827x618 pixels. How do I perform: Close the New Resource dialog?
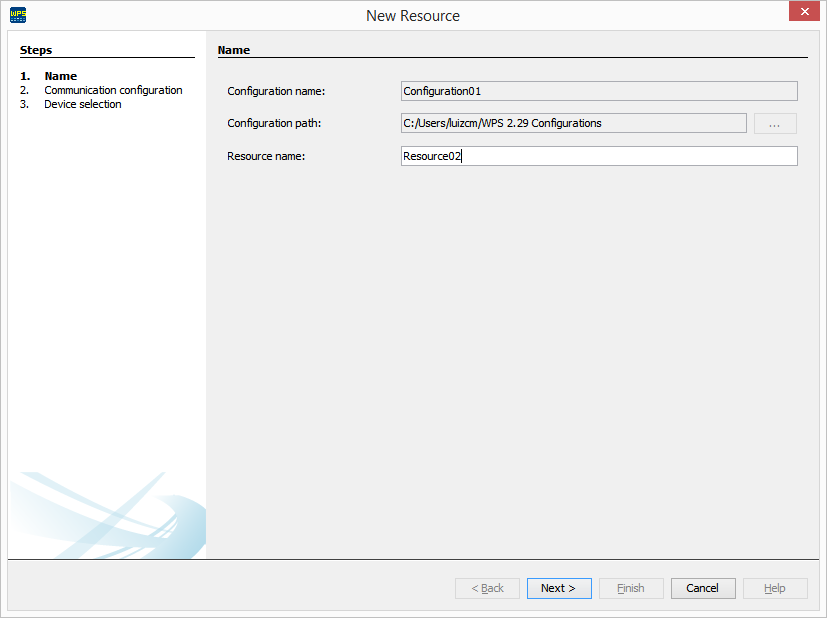(x=804, y=11)
